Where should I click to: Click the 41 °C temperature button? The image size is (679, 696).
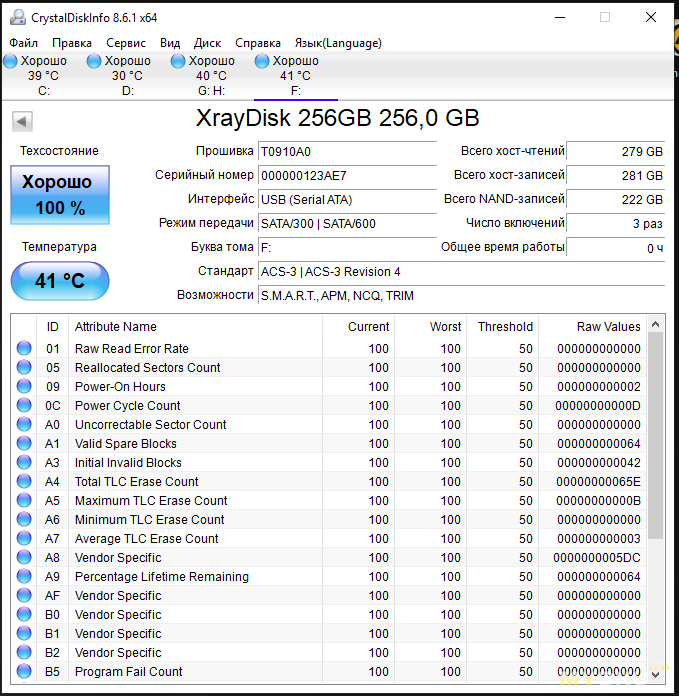60,281
